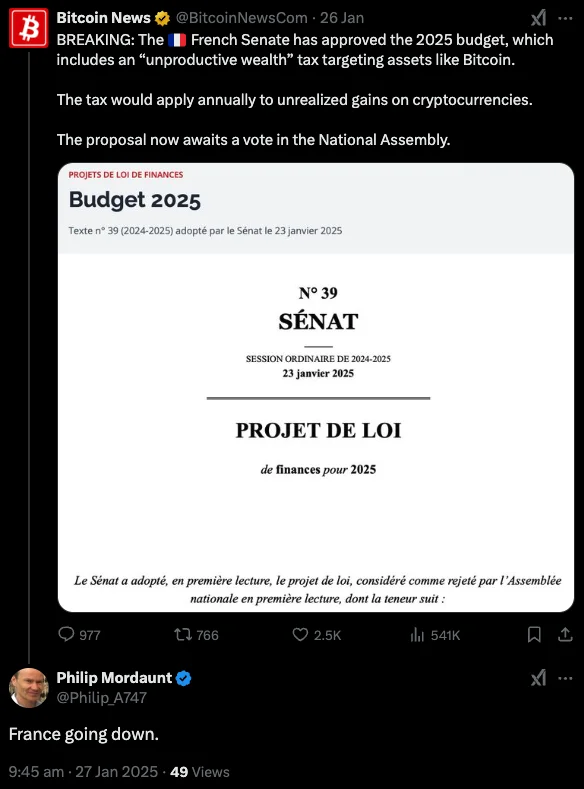View analytics showing 541K views
Screen dimensions: 584x789
click(435, 635)
